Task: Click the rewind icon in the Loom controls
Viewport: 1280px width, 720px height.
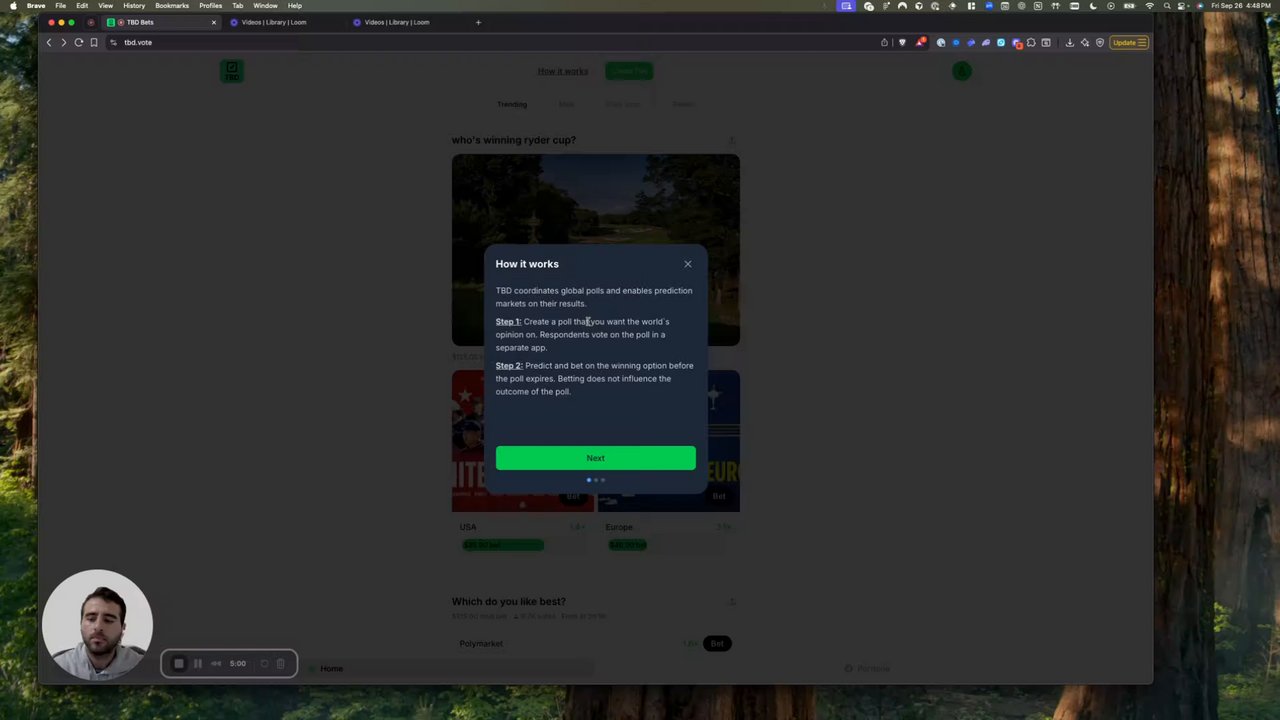Action: (x=216, y=663)
